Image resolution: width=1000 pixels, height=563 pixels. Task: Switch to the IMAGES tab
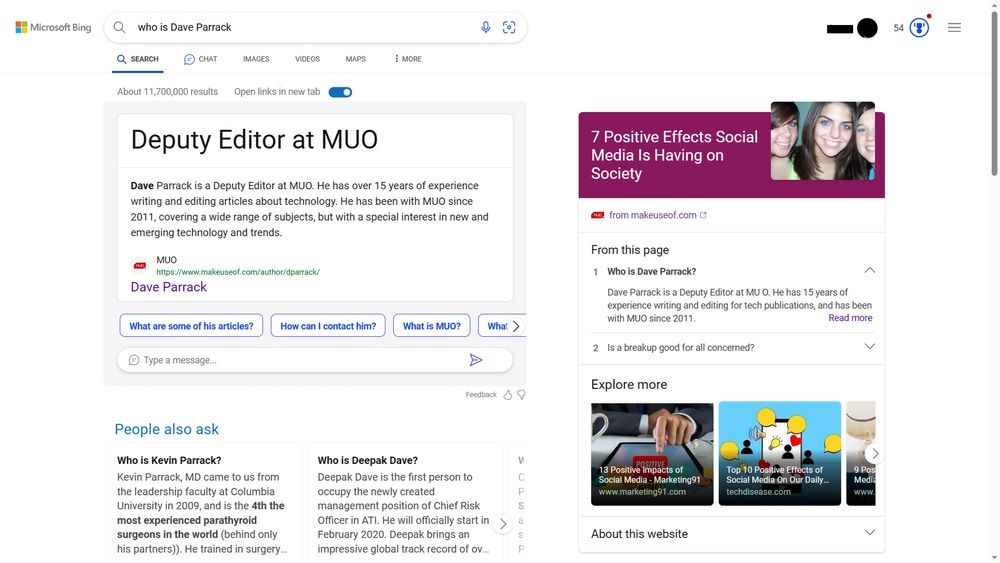pyautogui.click(x=256, y=59)
